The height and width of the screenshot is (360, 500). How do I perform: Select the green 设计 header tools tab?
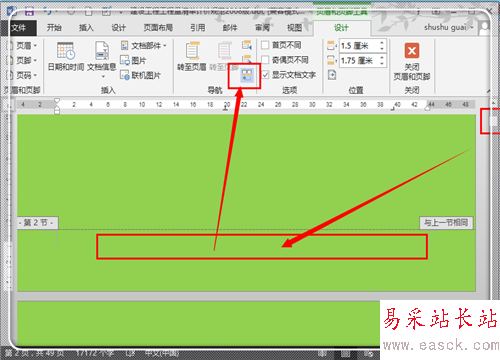(341, 28)
